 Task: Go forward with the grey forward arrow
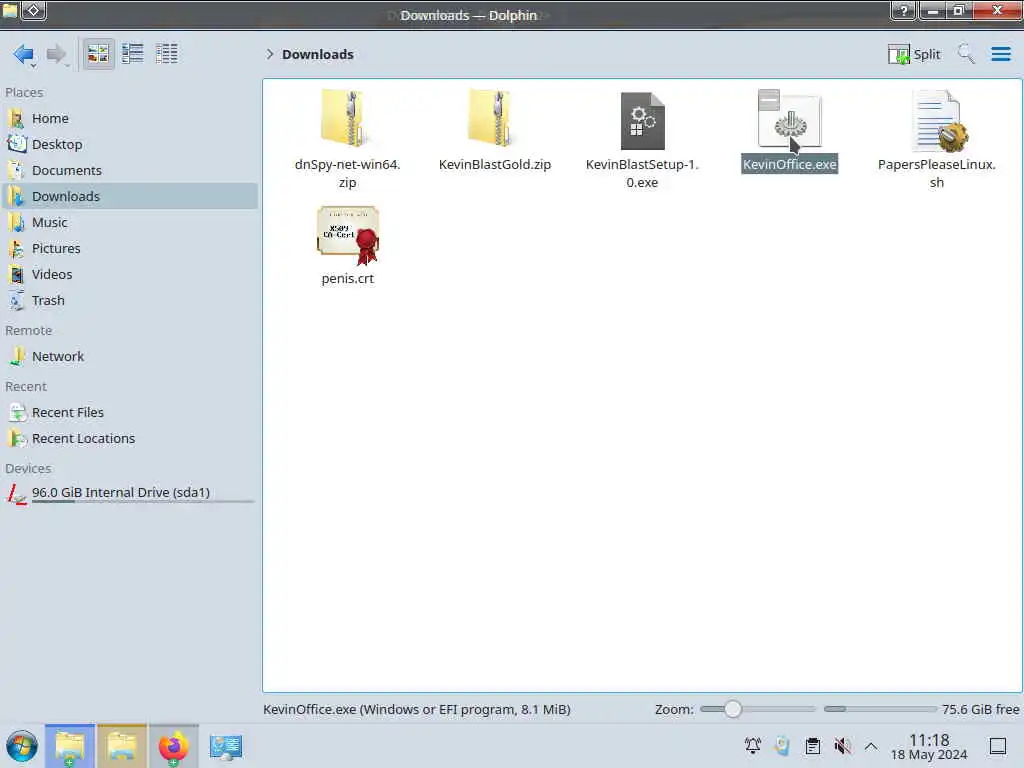(57, 54)
